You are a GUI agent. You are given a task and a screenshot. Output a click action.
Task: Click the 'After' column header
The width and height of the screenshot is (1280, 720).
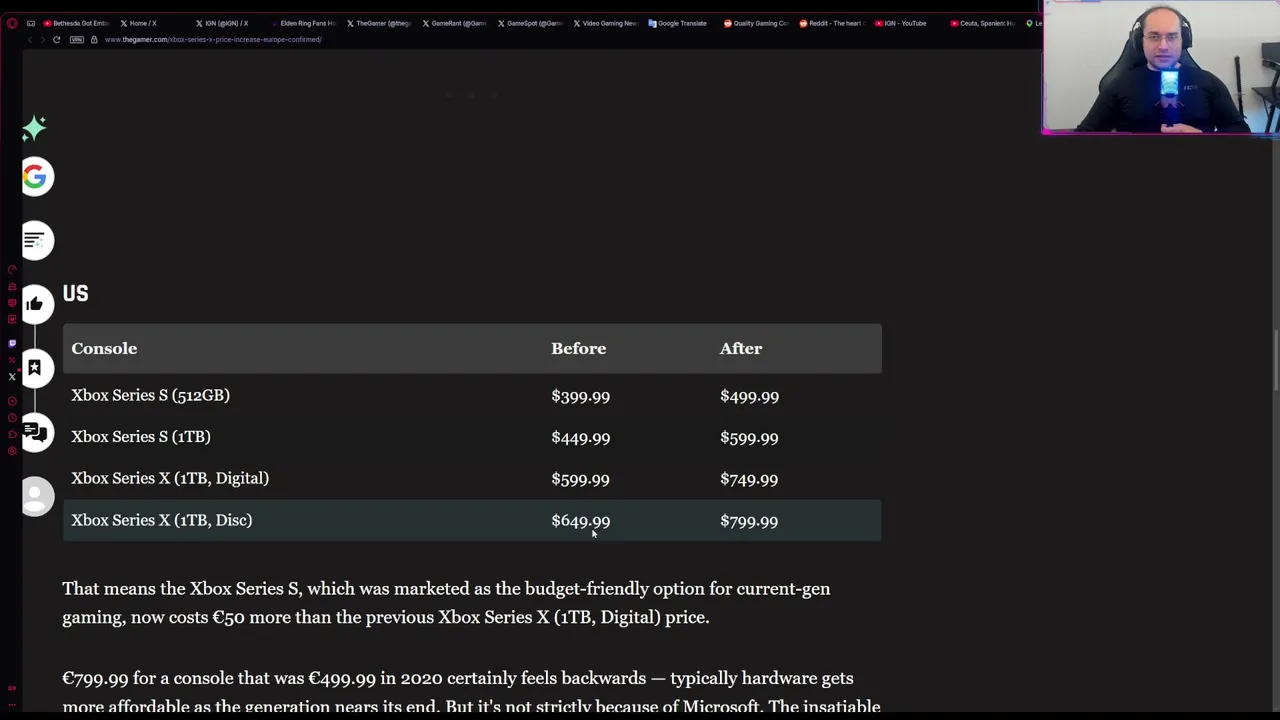[741, 348]
